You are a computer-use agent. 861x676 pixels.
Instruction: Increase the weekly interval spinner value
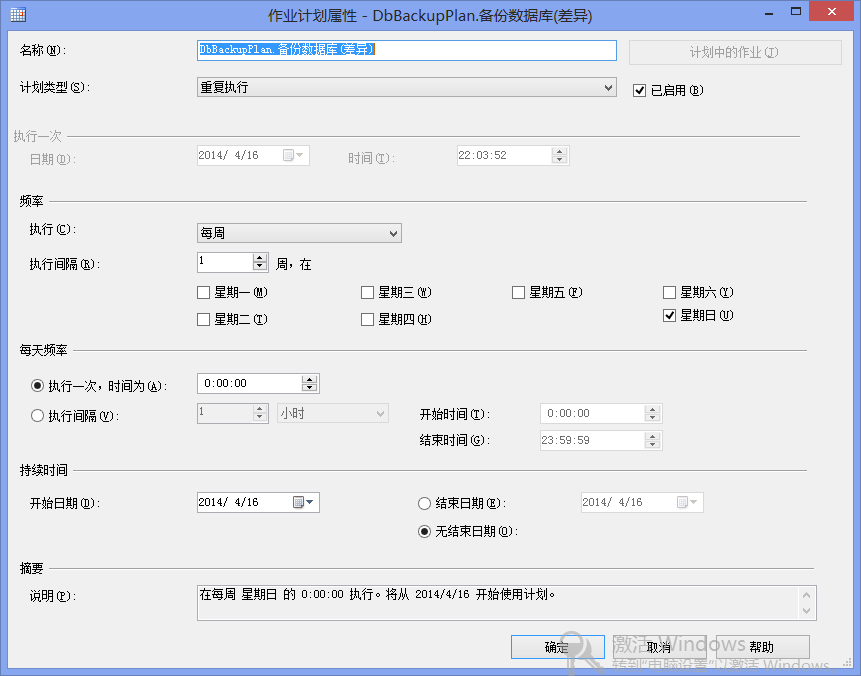click(x=260, y=258)
